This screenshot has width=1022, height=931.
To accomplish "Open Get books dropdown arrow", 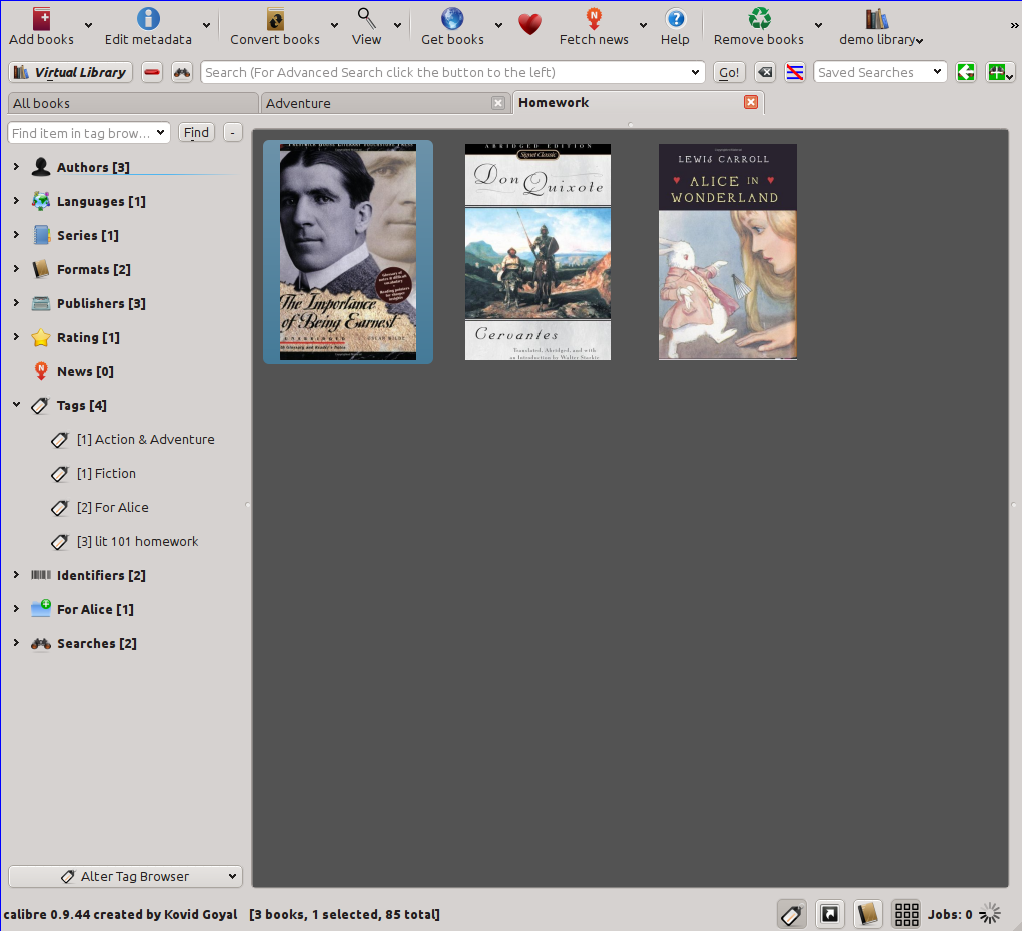I will [x=498, y=25].
